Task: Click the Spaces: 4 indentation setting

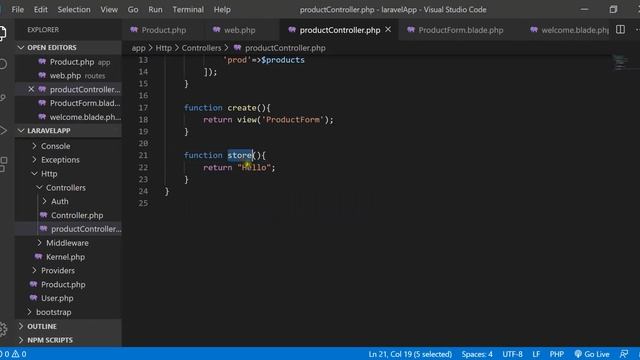Action: tap(477, 354)
